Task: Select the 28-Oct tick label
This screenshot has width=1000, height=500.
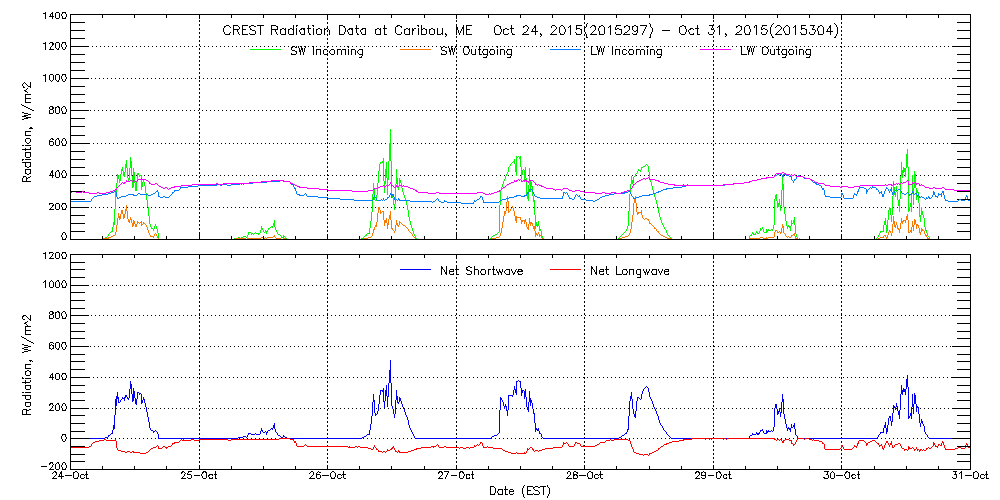Action: click(x=585, y=477)
